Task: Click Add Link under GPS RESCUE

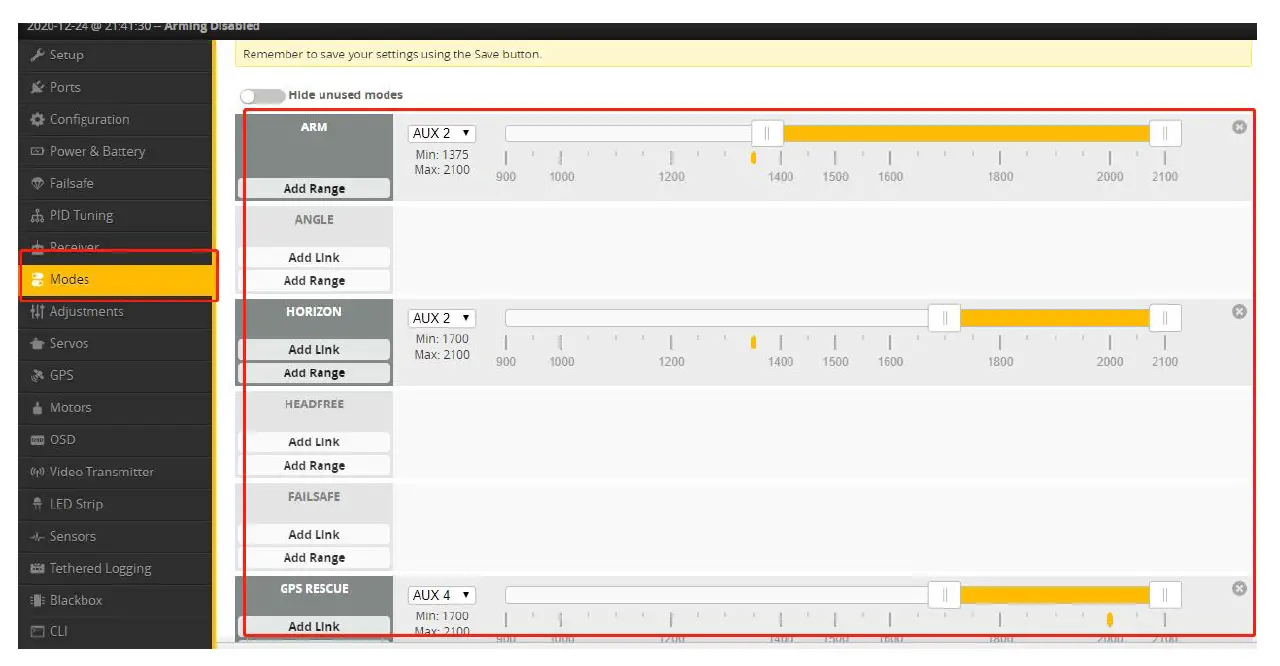Action: pyautogui.click(x=314, y=627)
